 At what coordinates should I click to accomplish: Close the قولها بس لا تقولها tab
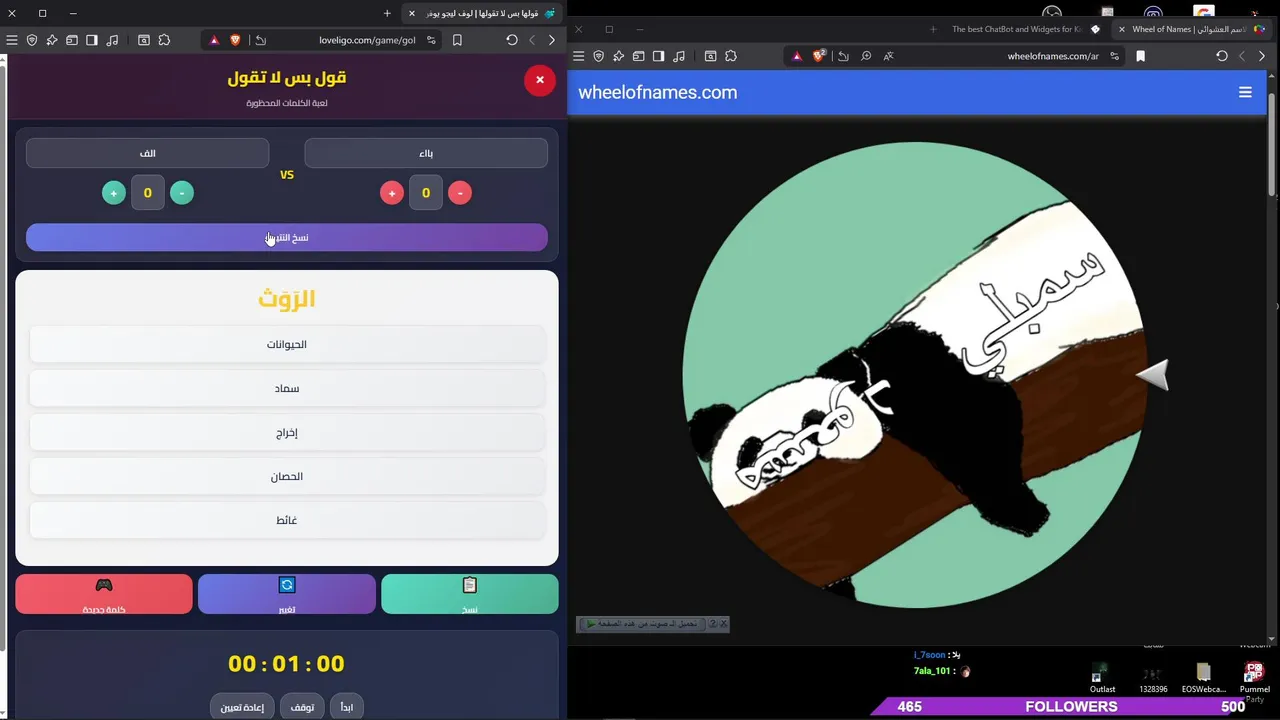[411, 13]
